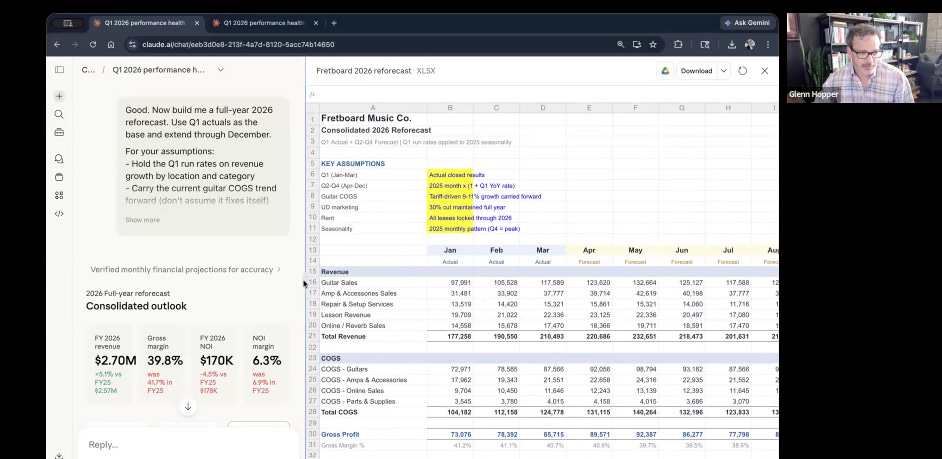Refresh the spreadsheet preview
The height and width of the screenshot is (459, 942).
pyautogui.click(x=742, y=71)
